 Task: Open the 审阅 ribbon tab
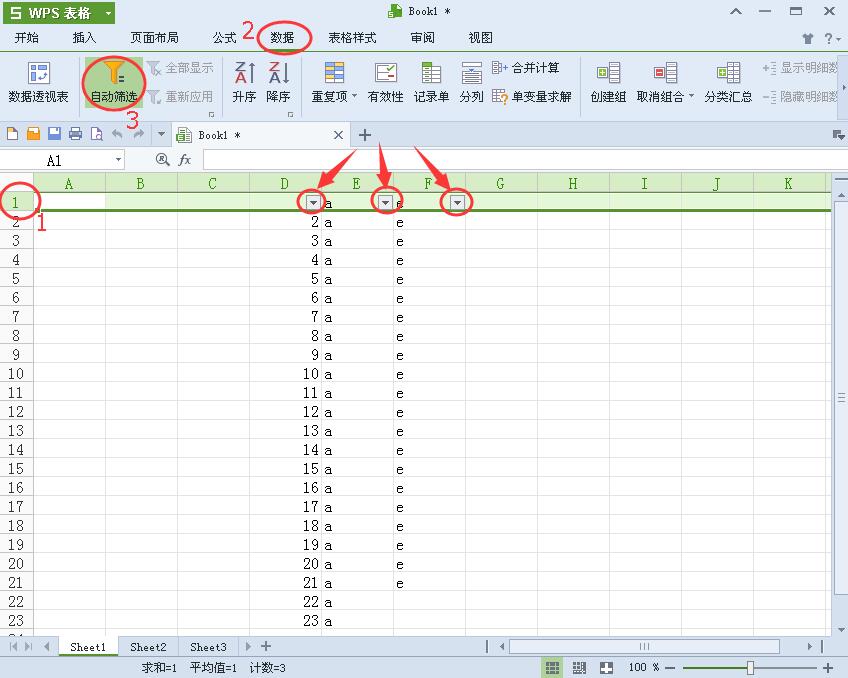(x=422, y=38)
